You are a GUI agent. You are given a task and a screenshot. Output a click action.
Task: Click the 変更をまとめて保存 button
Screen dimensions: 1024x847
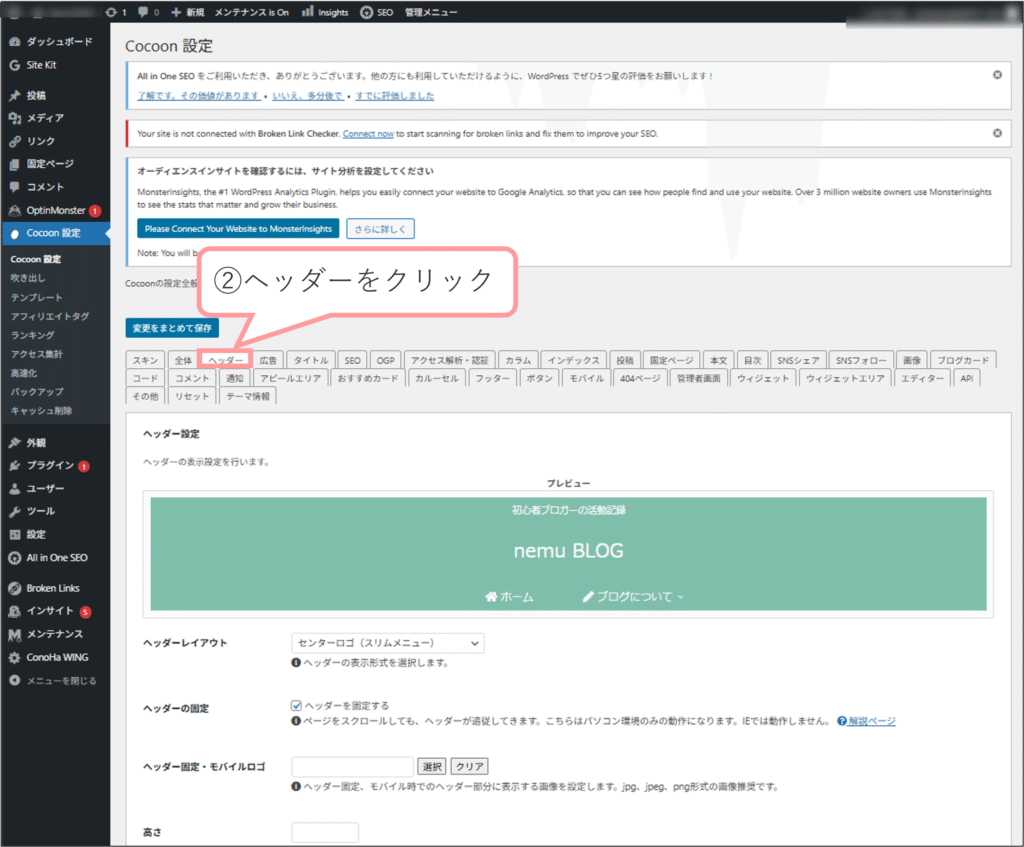point(172,328)
